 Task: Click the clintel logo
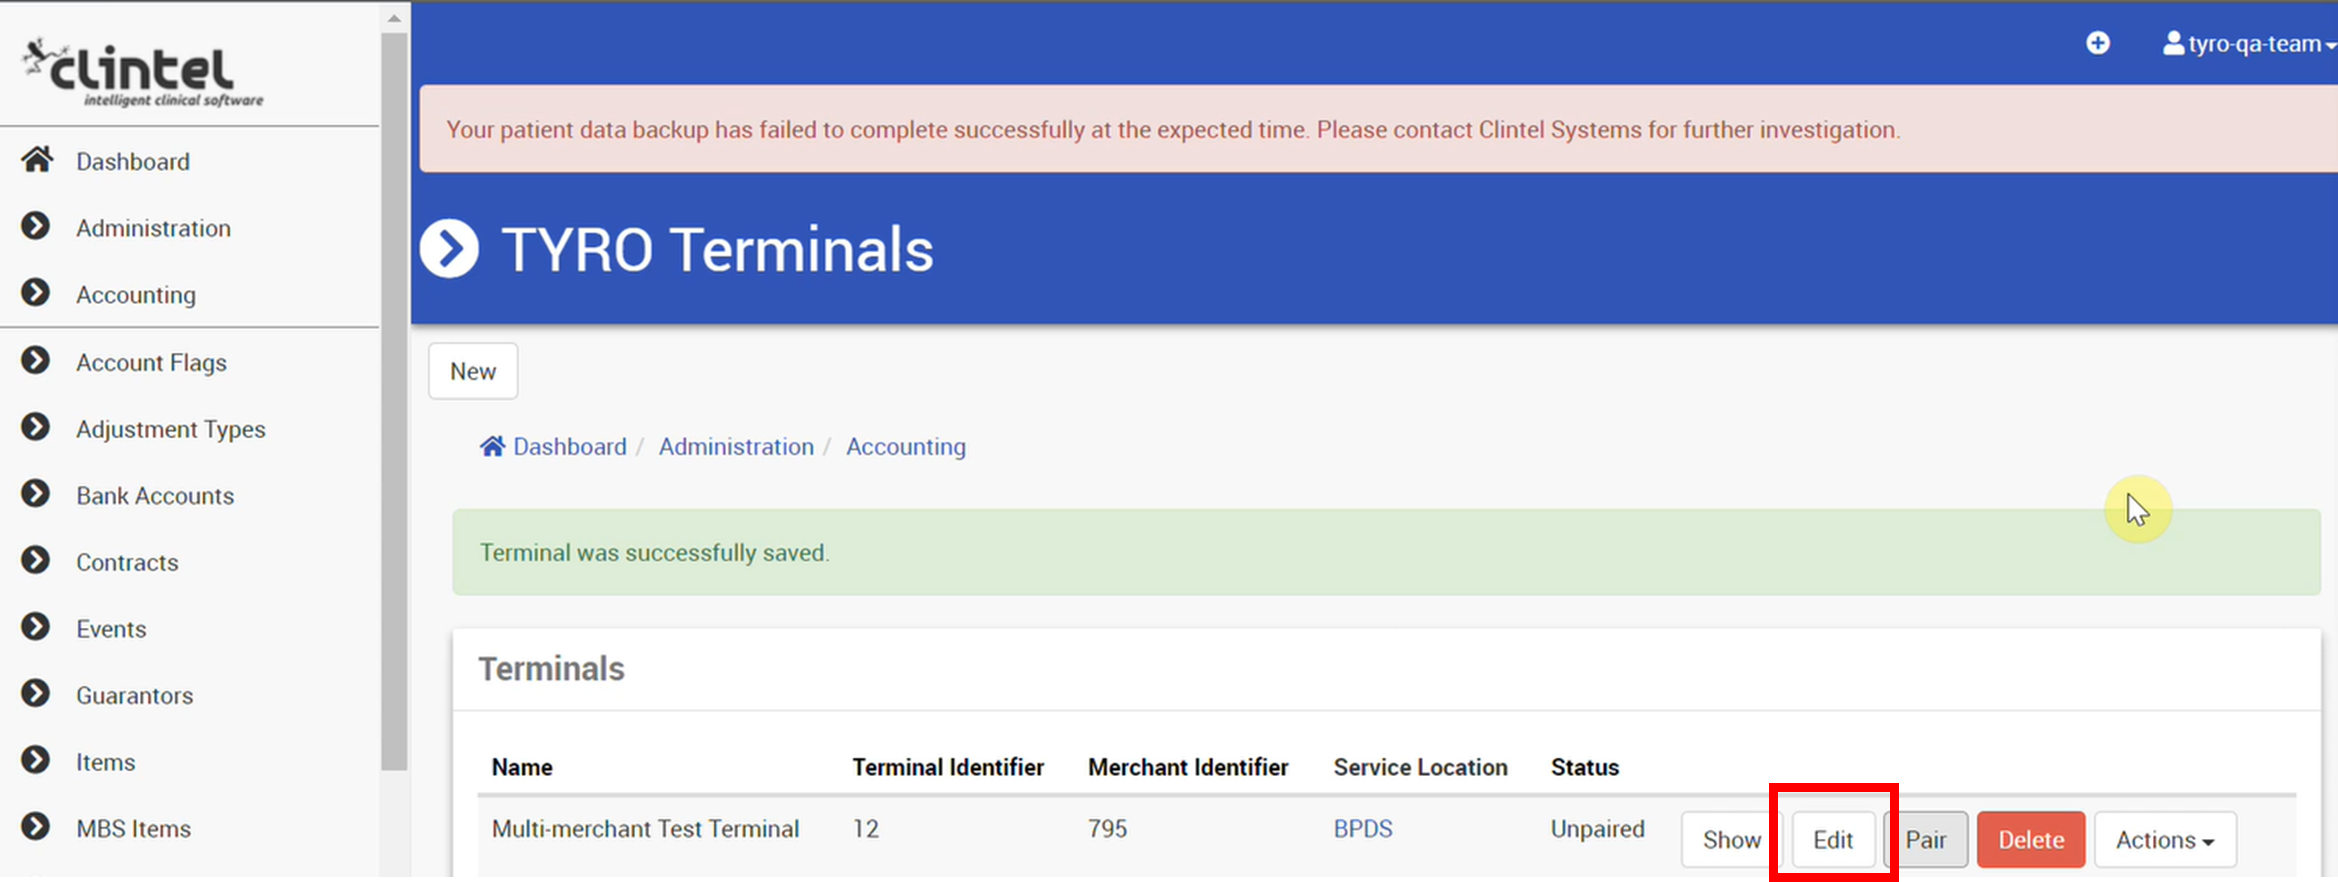click(x=143, y=72)
